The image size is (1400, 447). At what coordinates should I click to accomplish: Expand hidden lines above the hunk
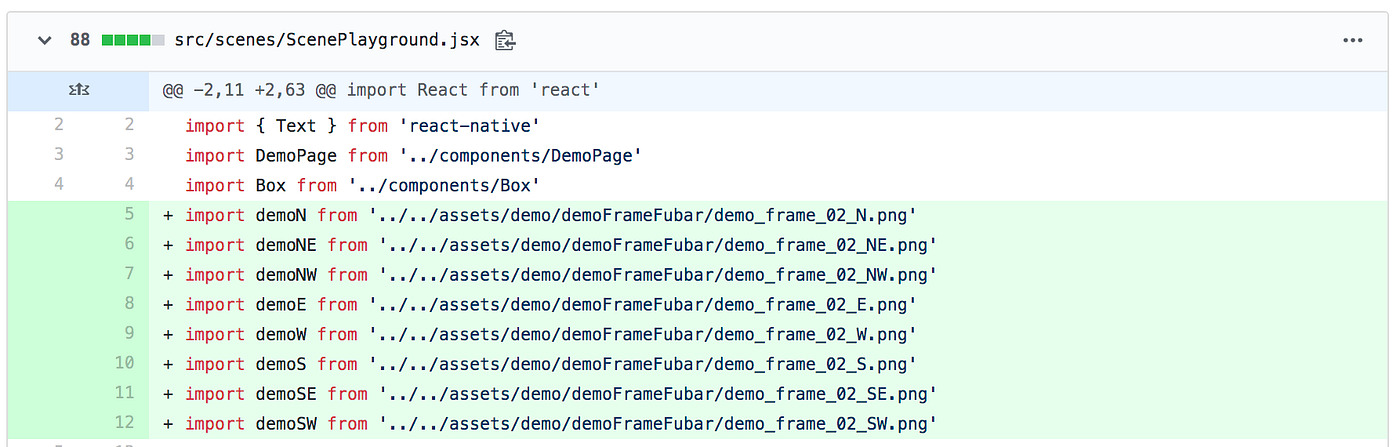pyautogui.click(x=78, y=90)
